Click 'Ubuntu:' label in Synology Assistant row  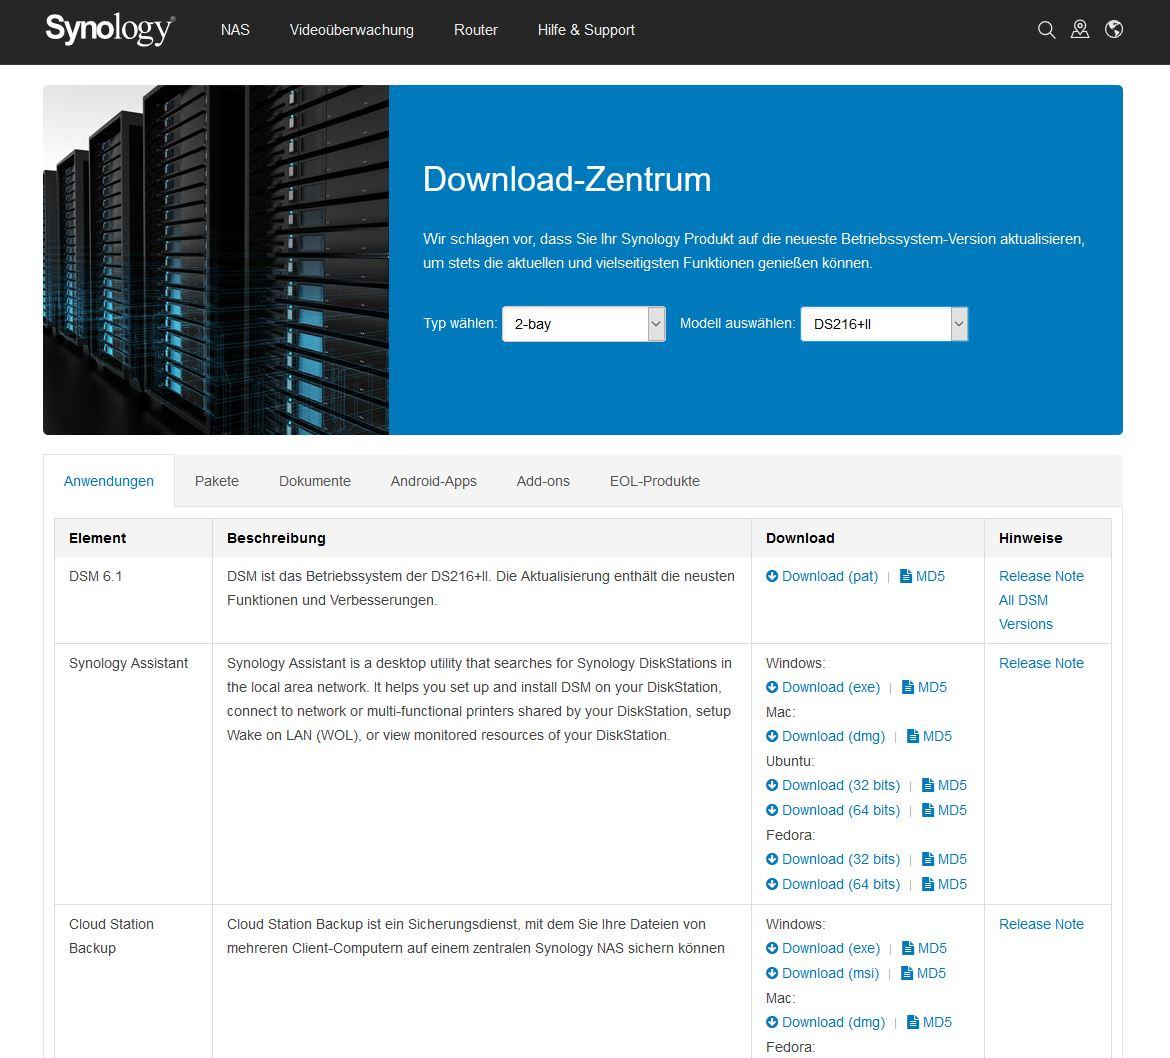tap(789, 761)
